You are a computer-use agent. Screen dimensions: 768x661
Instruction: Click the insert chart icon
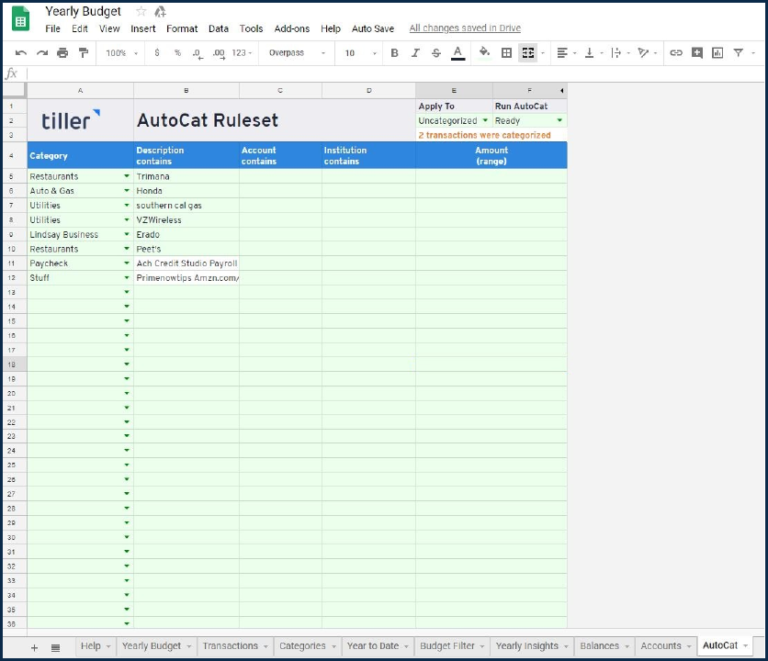click(717, 53)
